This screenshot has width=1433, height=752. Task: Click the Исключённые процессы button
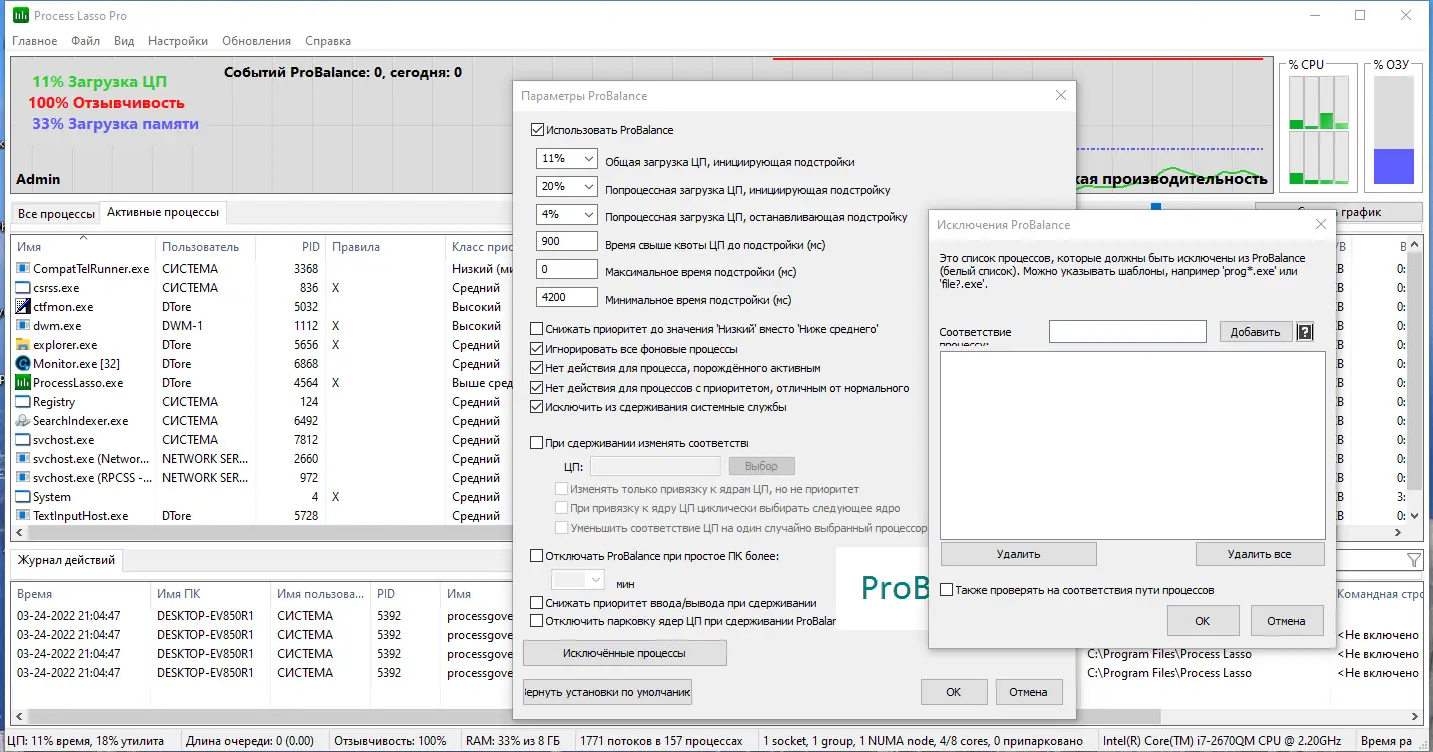625,653
